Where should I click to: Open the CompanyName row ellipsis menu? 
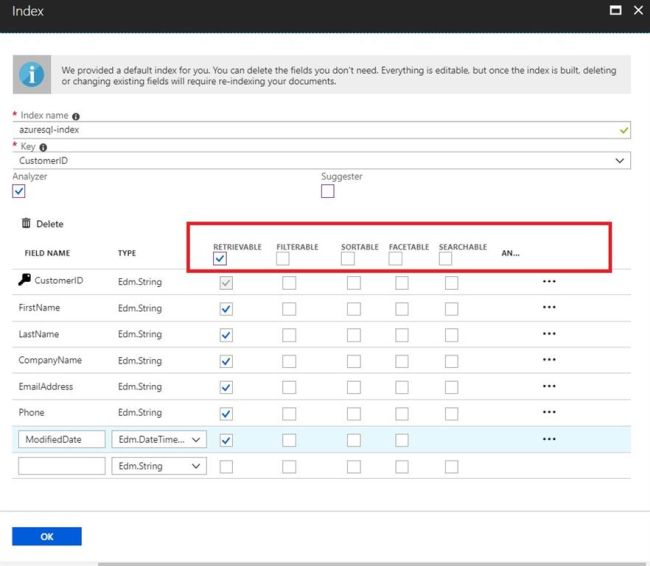549,360
